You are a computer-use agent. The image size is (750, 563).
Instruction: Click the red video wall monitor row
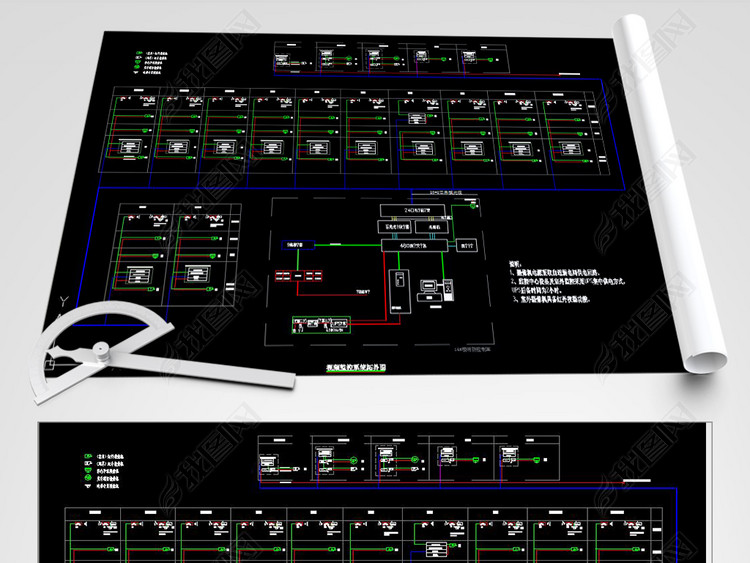coord(300,275)
